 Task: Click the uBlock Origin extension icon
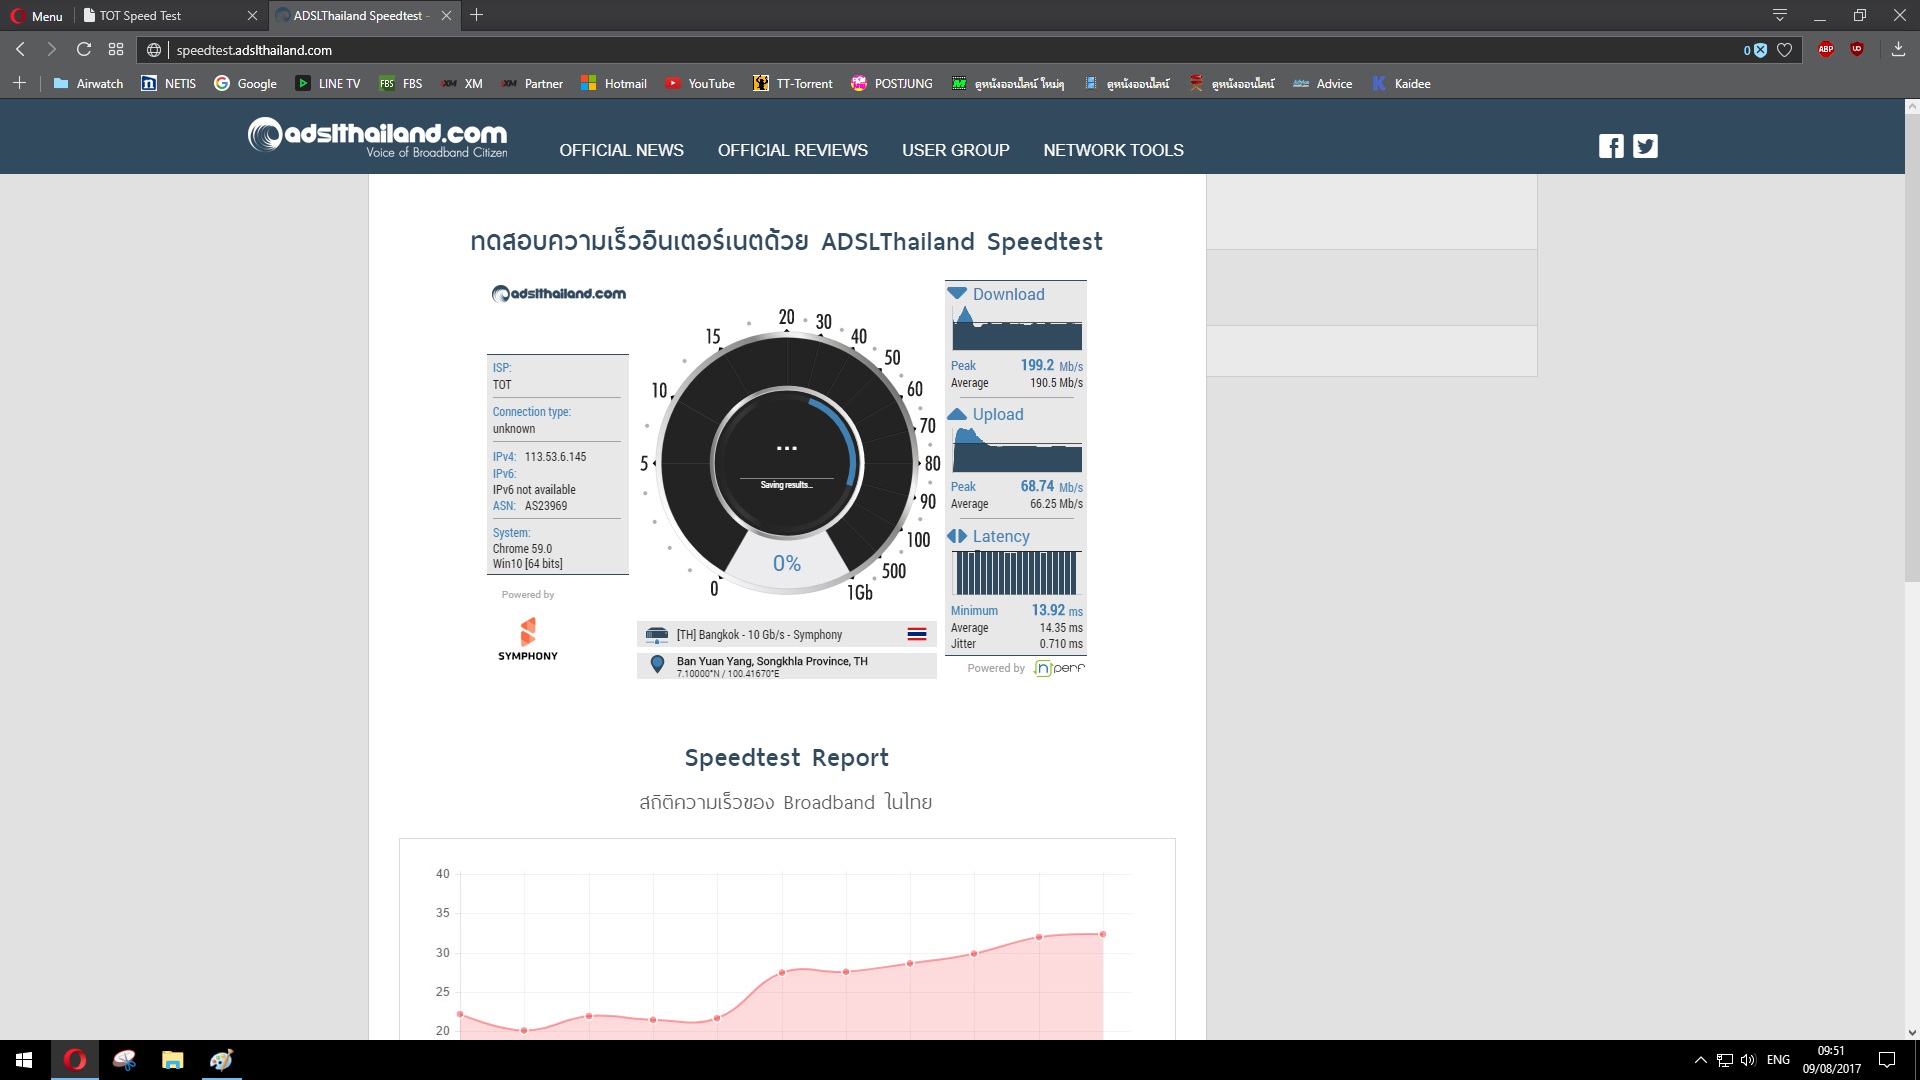click(x=1857, y=49)
